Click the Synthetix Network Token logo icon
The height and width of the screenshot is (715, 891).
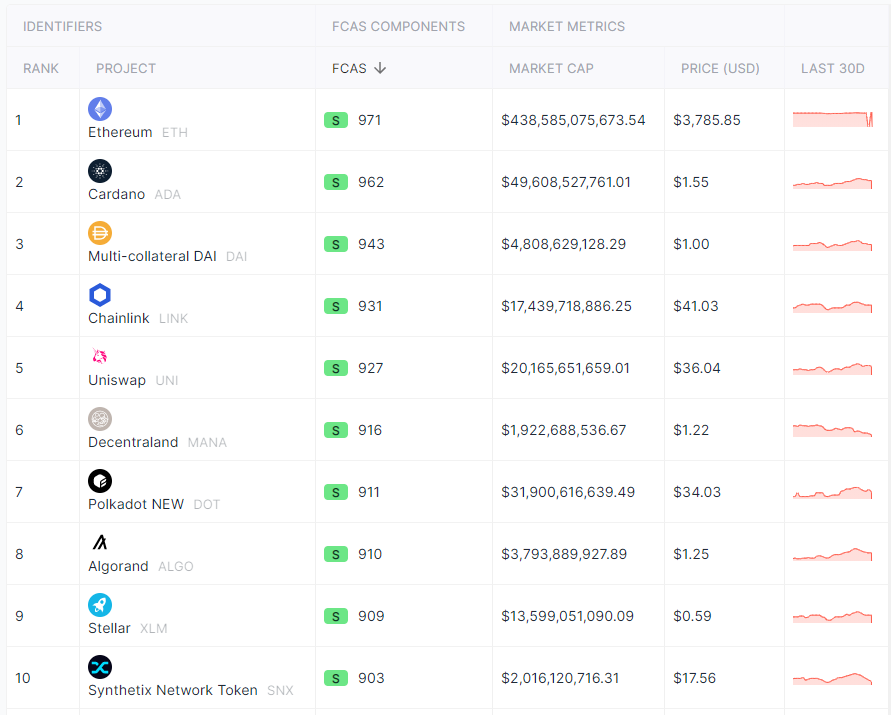coord(100,667)
